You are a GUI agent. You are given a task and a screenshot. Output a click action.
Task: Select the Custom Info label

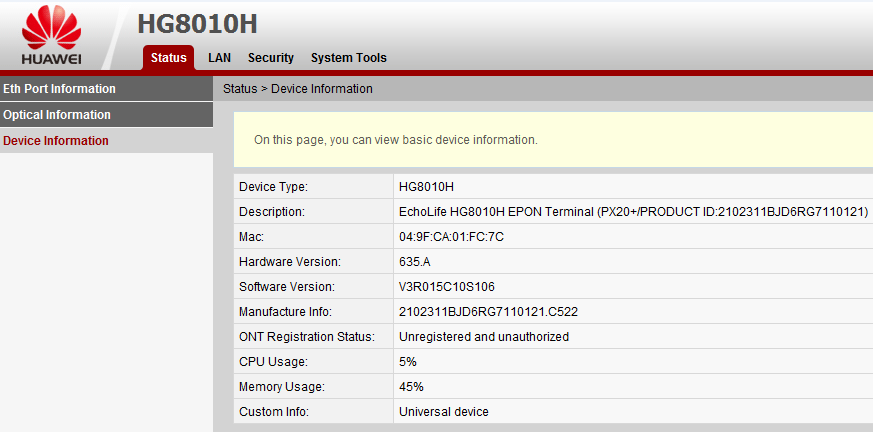click(273, 412)
